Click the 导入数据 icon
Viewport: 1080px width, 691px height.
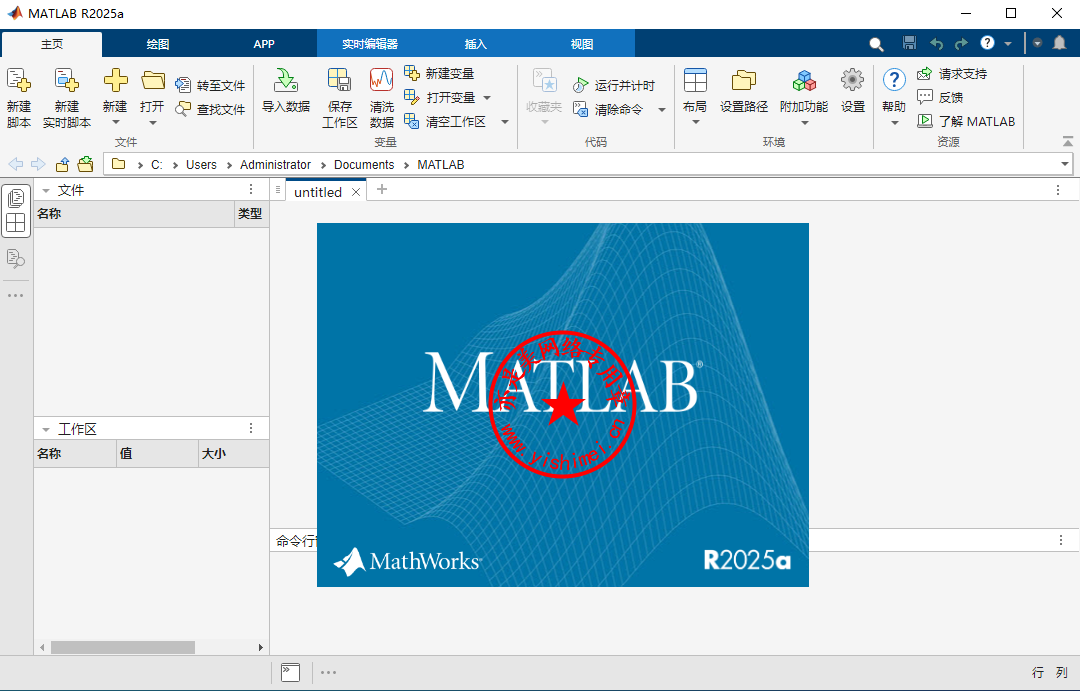tap(285, 81)
